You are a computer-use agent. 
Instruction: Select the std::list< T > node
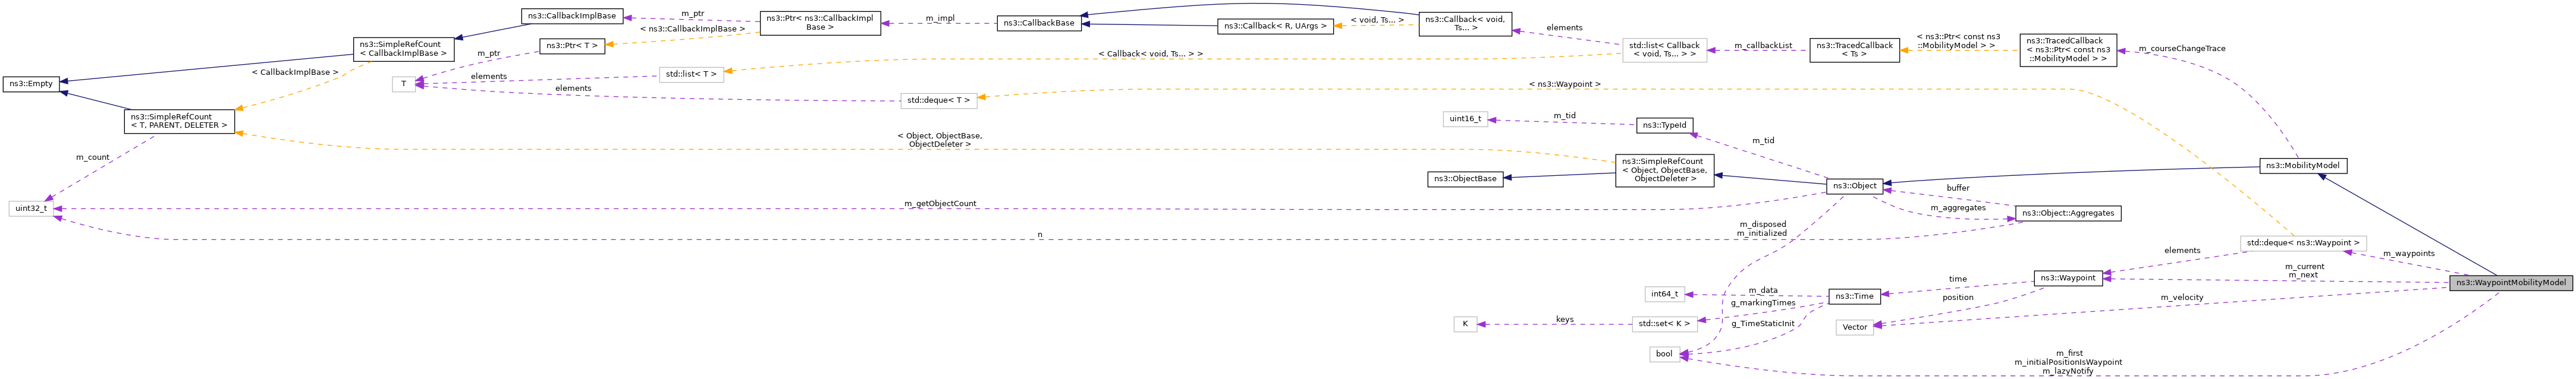pyautogui.click(x=691, y=75)
